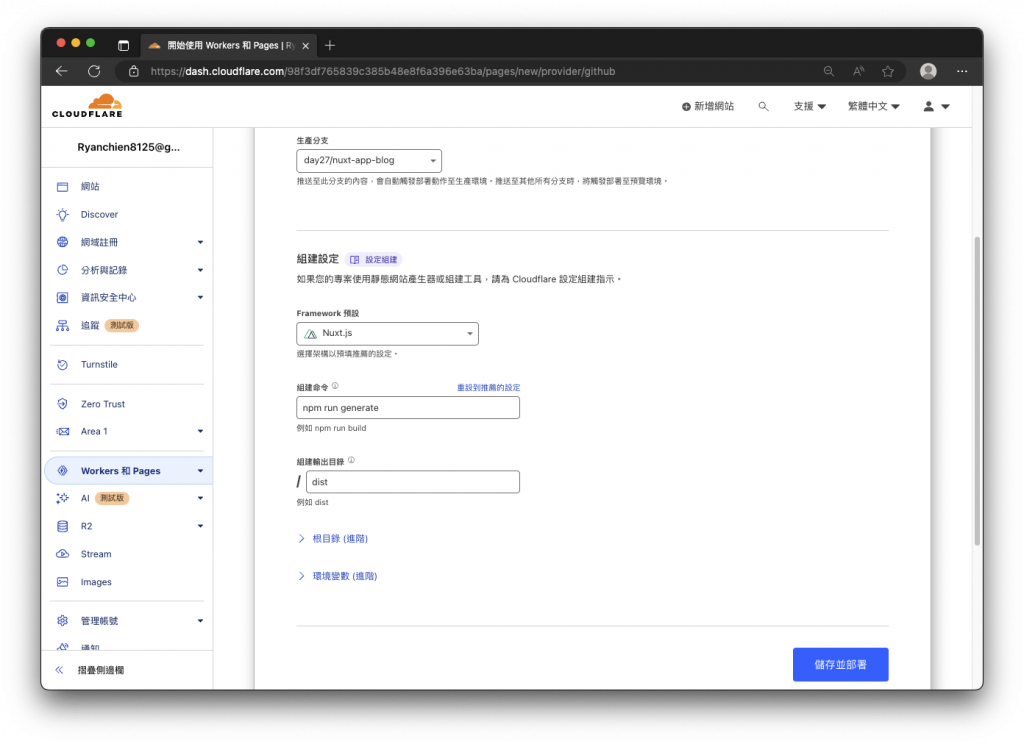Screen dimensions: 1024x744
Task: Collapse the Workers 和 Pages section arrow
Action: (200, 471)
